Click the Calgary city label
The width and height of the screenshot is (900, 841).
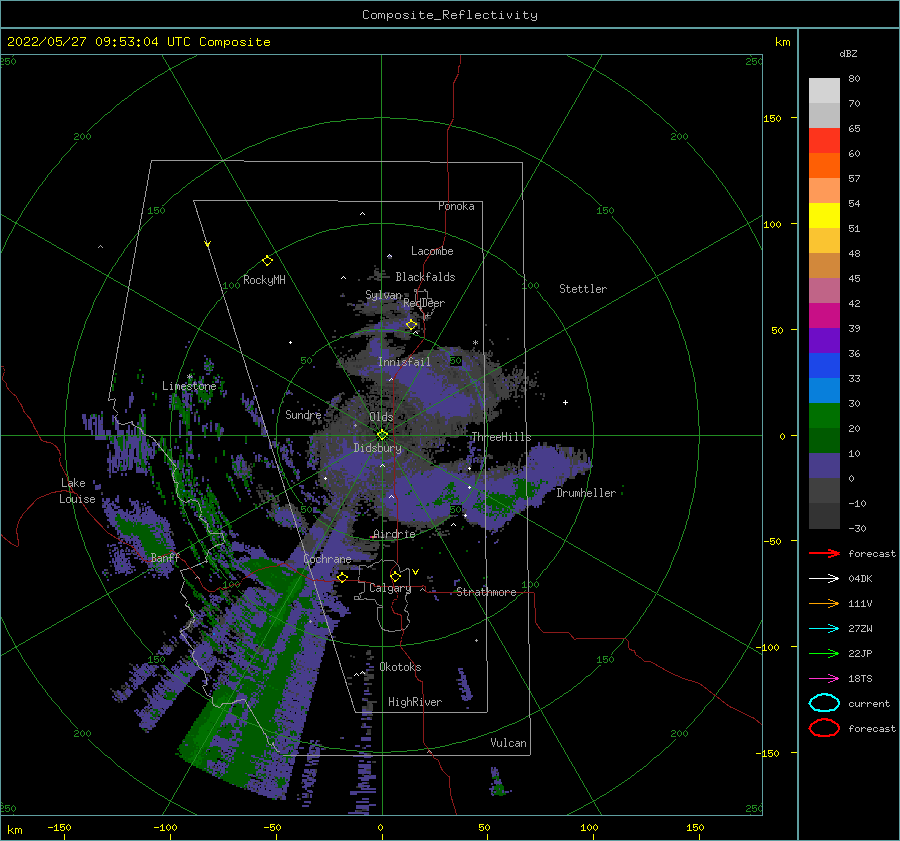point(390,588)
